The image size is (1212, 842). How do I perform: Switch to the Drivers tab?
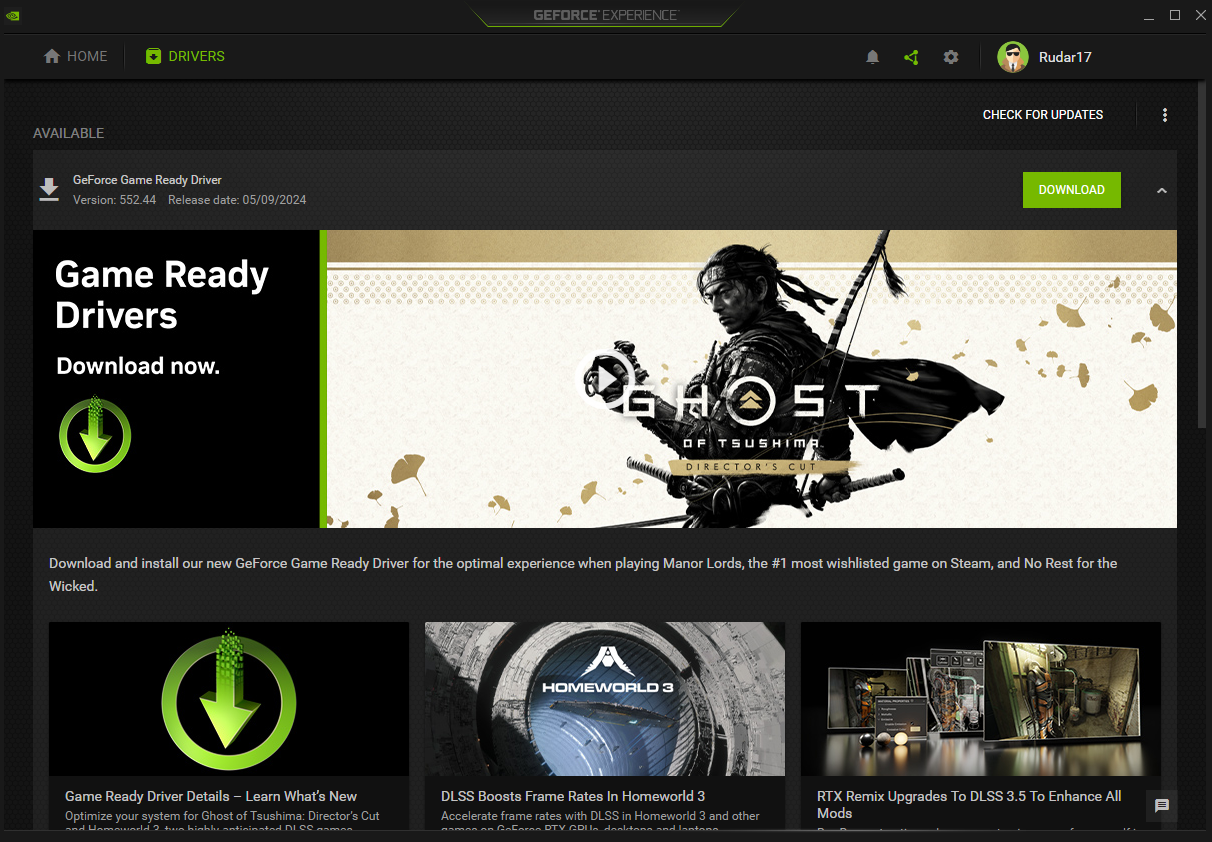(185, 57)
